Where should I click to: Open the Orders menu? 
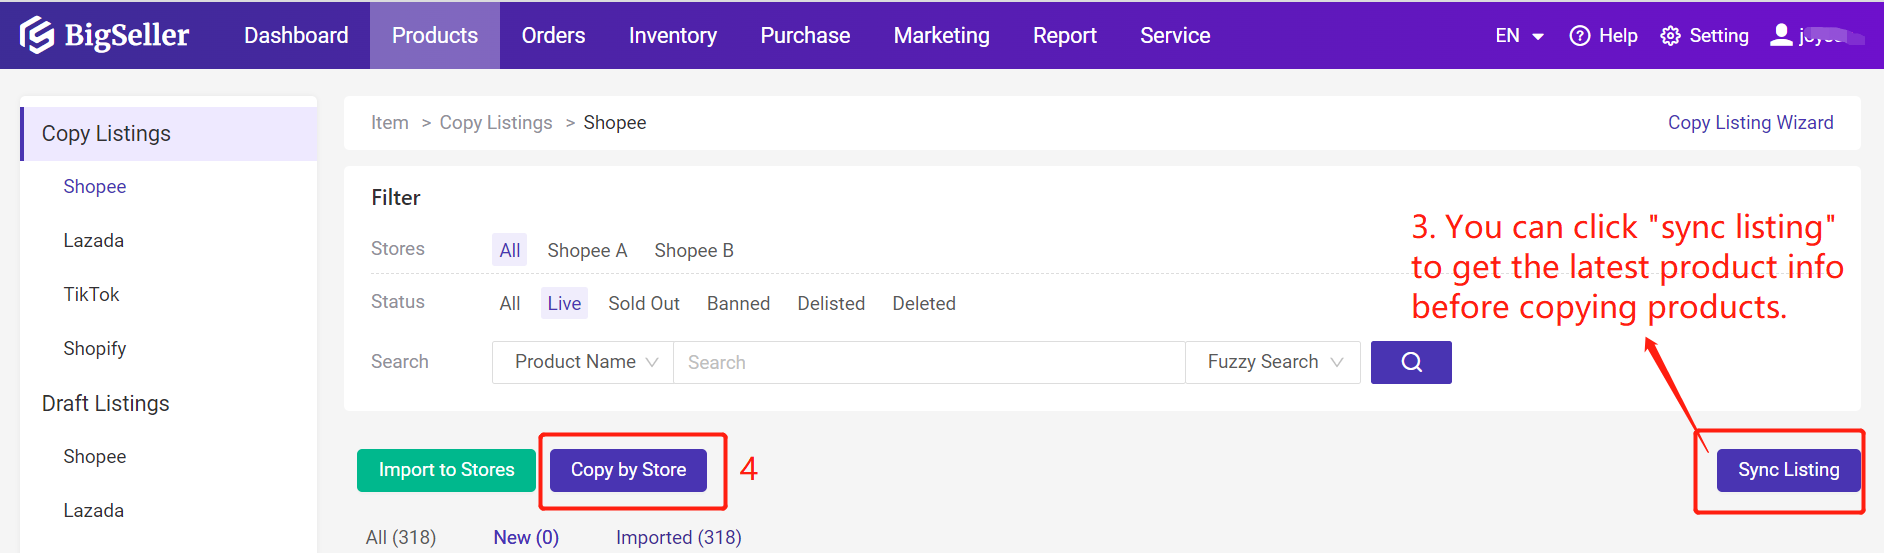coord(553,35)
